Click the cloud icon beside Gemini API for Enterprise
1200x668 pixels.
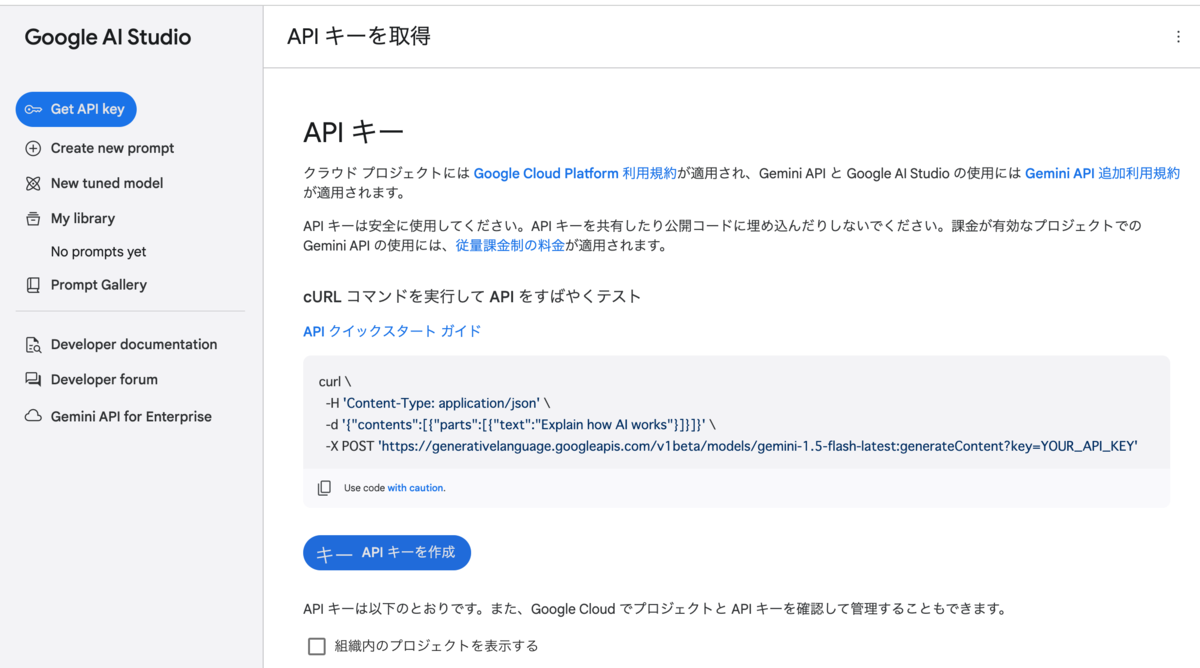tap(33, 416)
